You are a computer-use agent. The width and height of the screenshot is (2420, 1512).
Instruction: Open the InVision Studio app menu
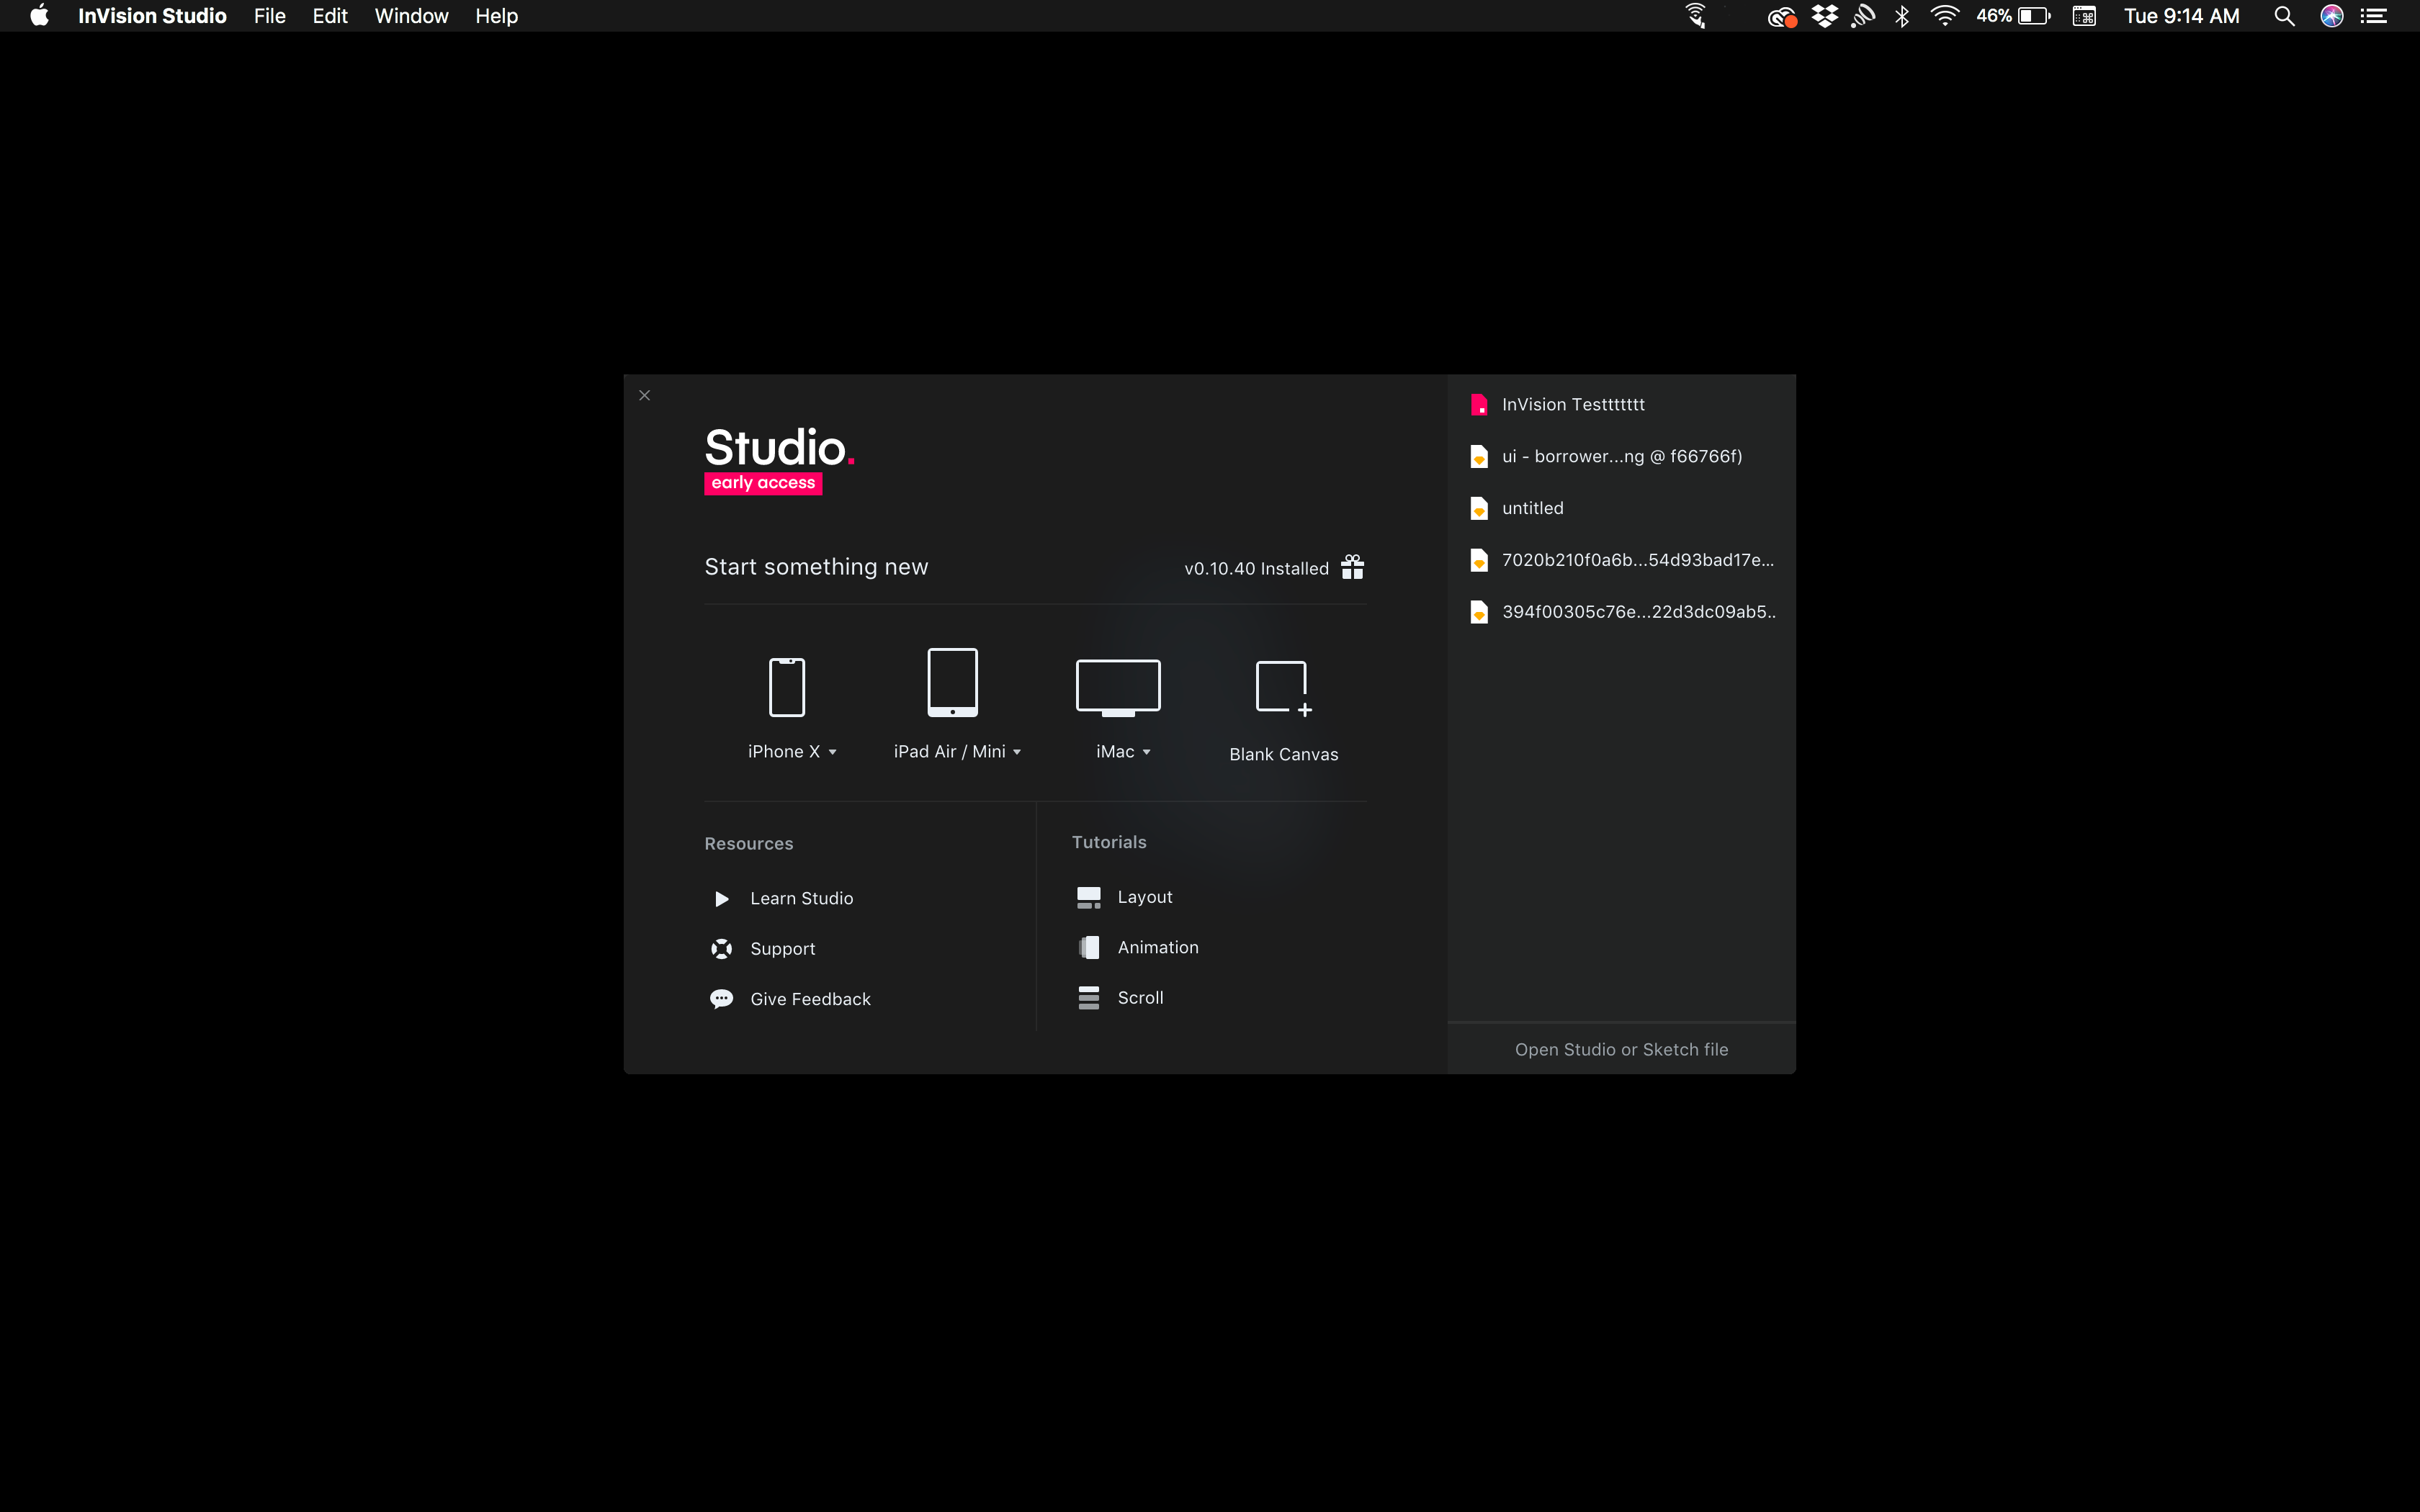pyautogui.click(x=152, y=16)
